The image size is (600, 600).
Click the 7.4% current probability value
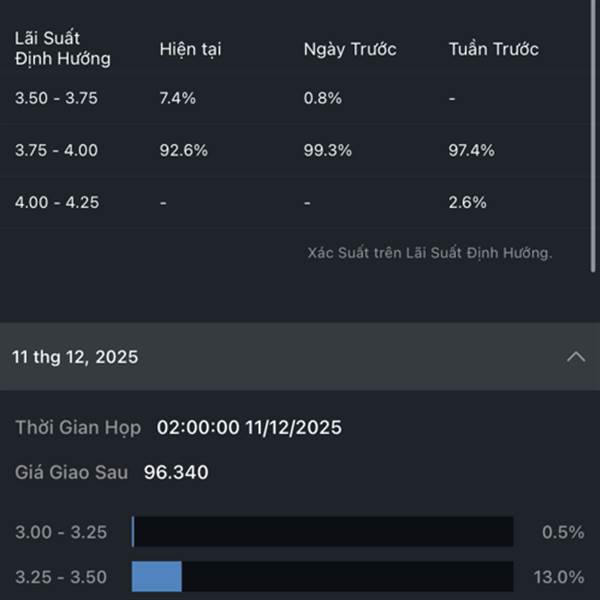178,98
